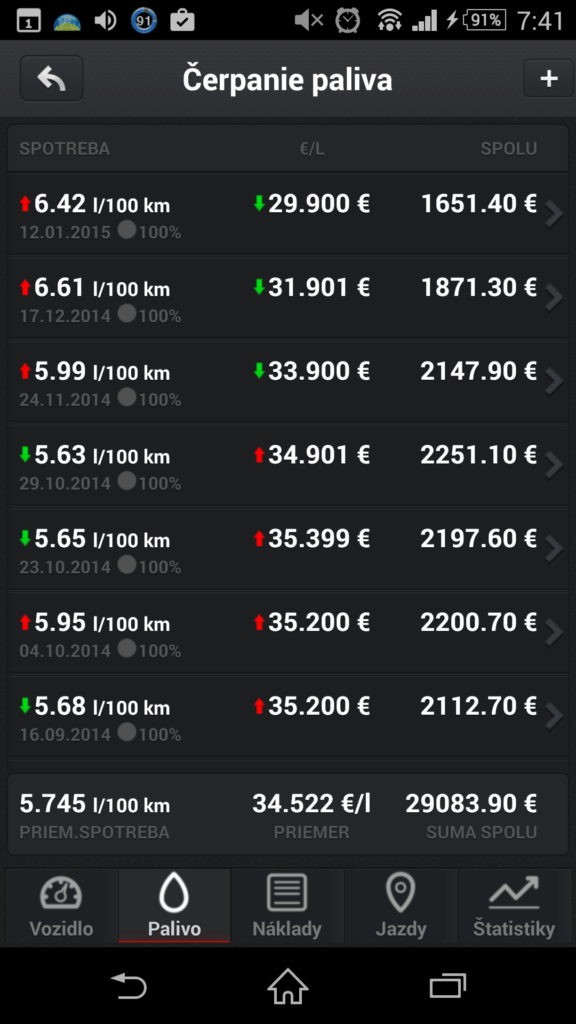Tap the full-tank circle for 29.10.2014
Viewport: 576px width, 1024px height.
pyautogui.click(x=127, y=481)
